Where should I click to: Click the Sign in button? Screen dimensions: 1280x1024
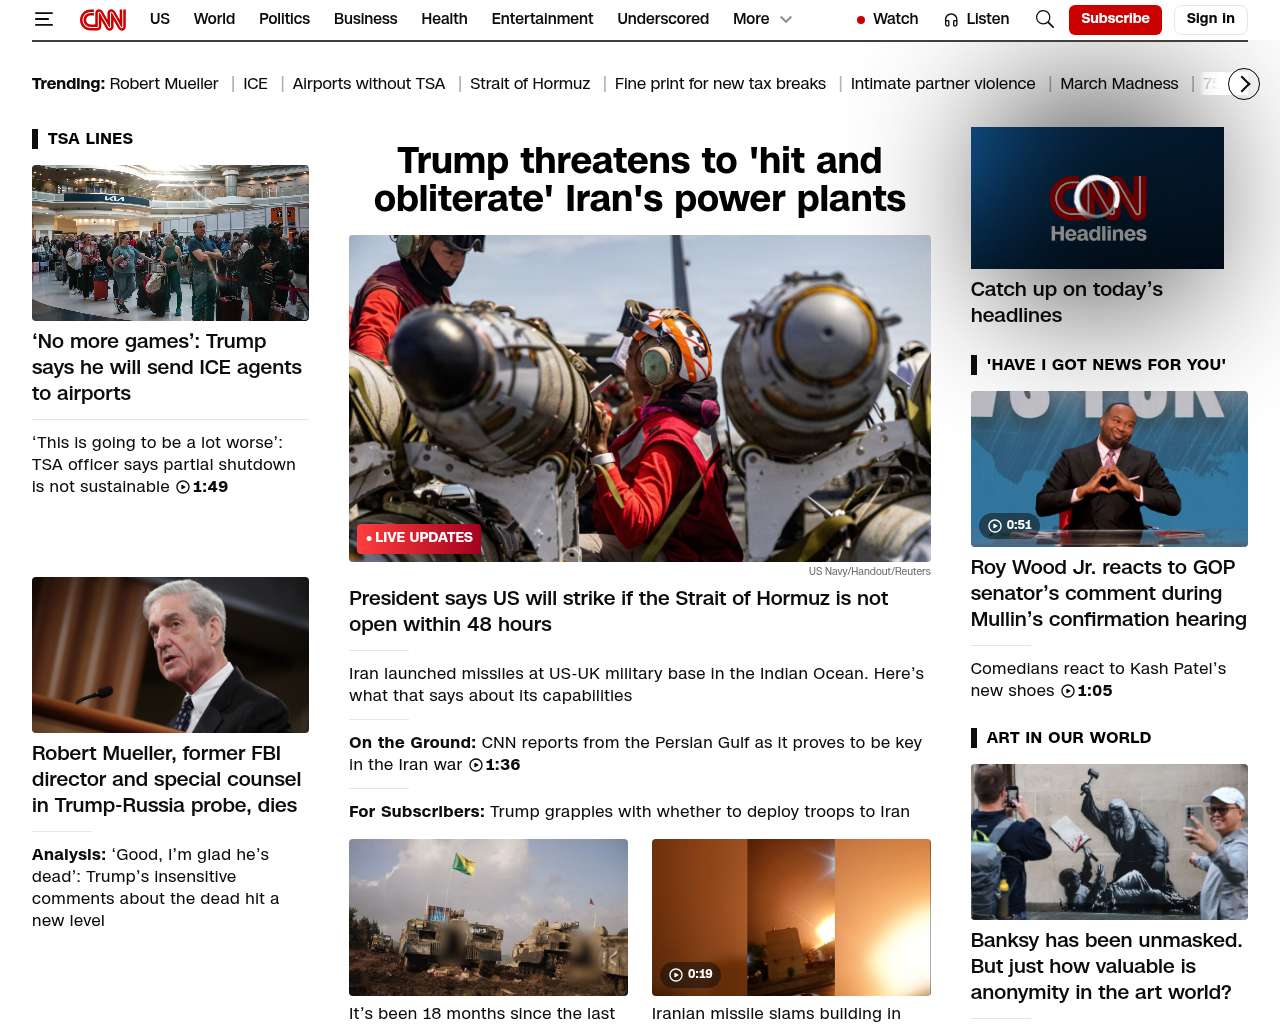pos(1210,19)
